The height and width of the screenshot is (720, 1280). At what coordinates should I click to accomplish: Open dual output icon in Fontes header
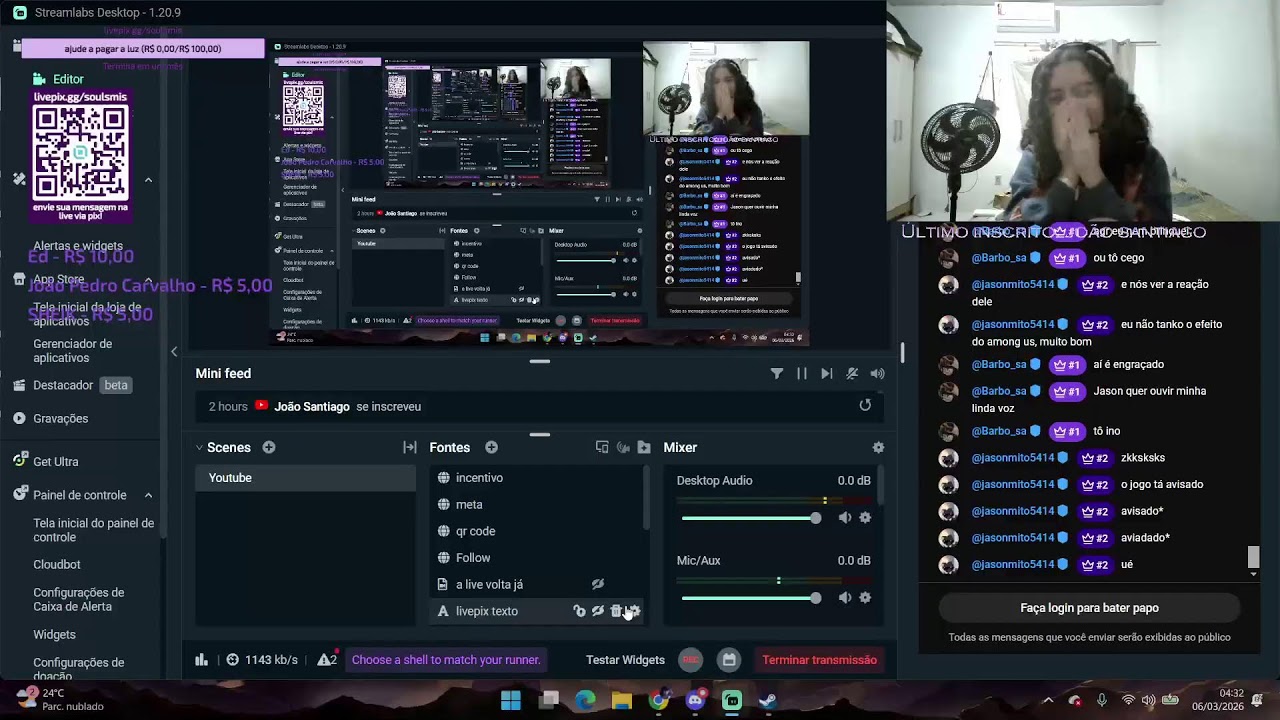[602, 447]
